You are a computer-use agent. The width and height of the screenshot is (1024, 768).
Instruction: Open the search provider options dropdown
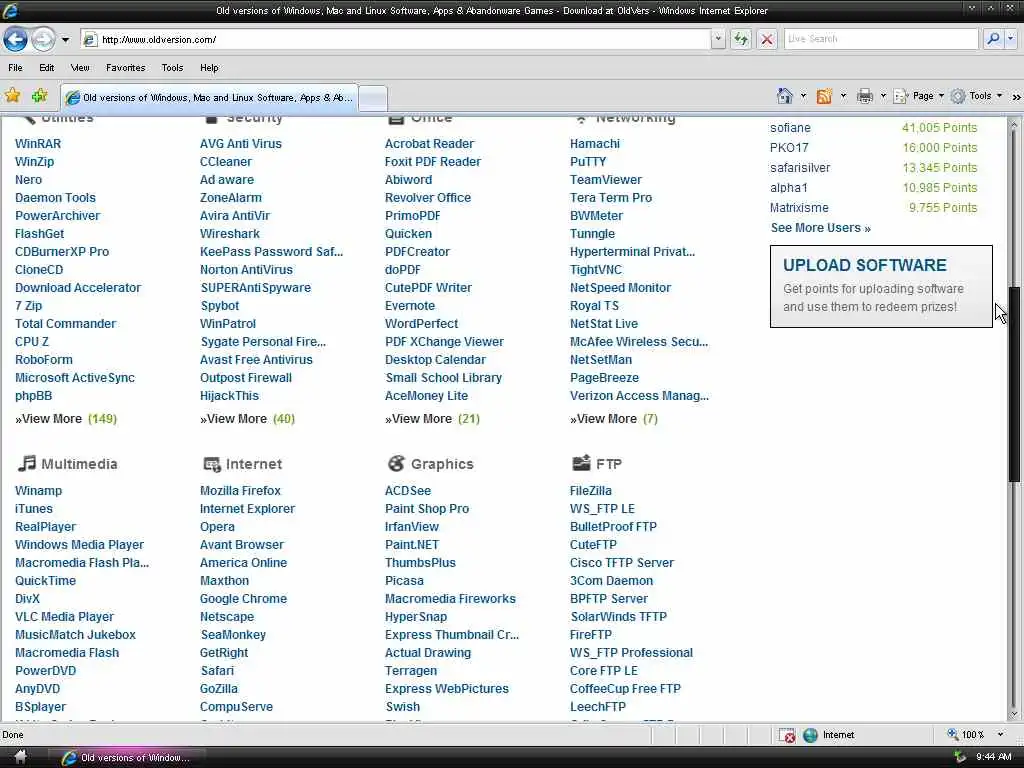point(1010,39)
